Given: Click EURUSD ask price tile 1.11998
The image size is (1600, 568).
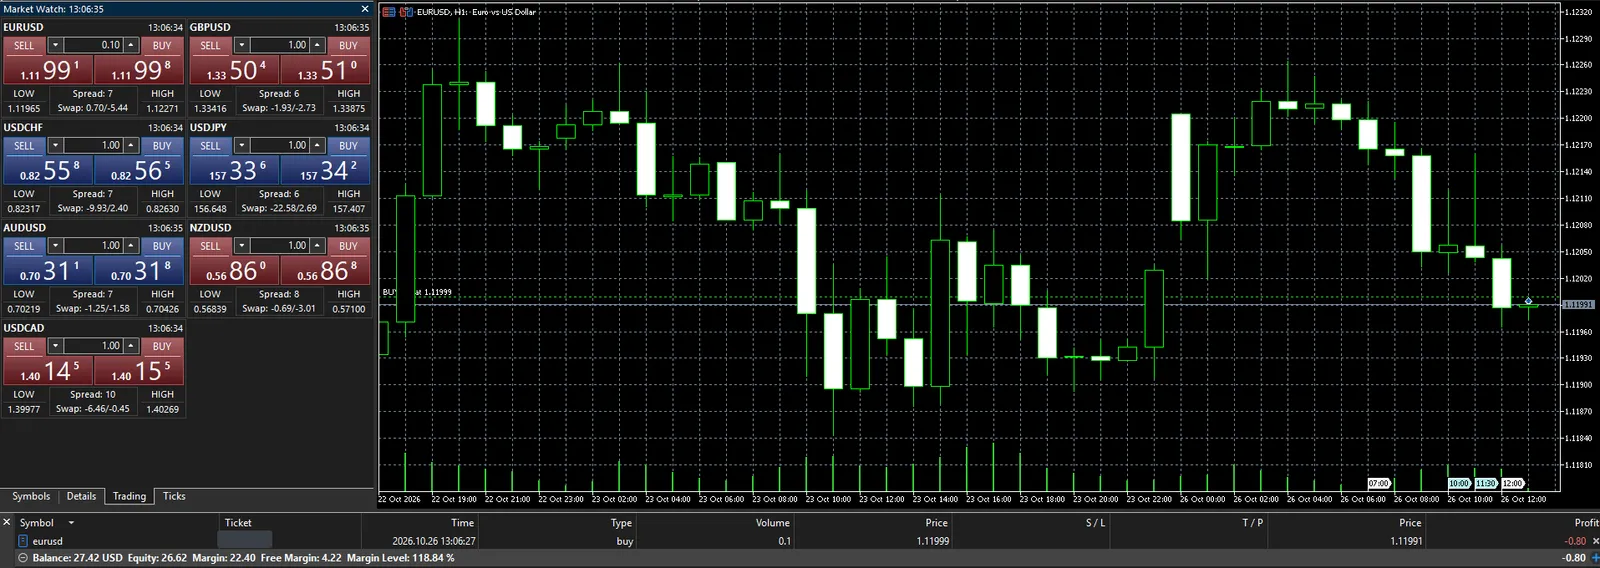Looking at the screenshot, I should [140, 70].
